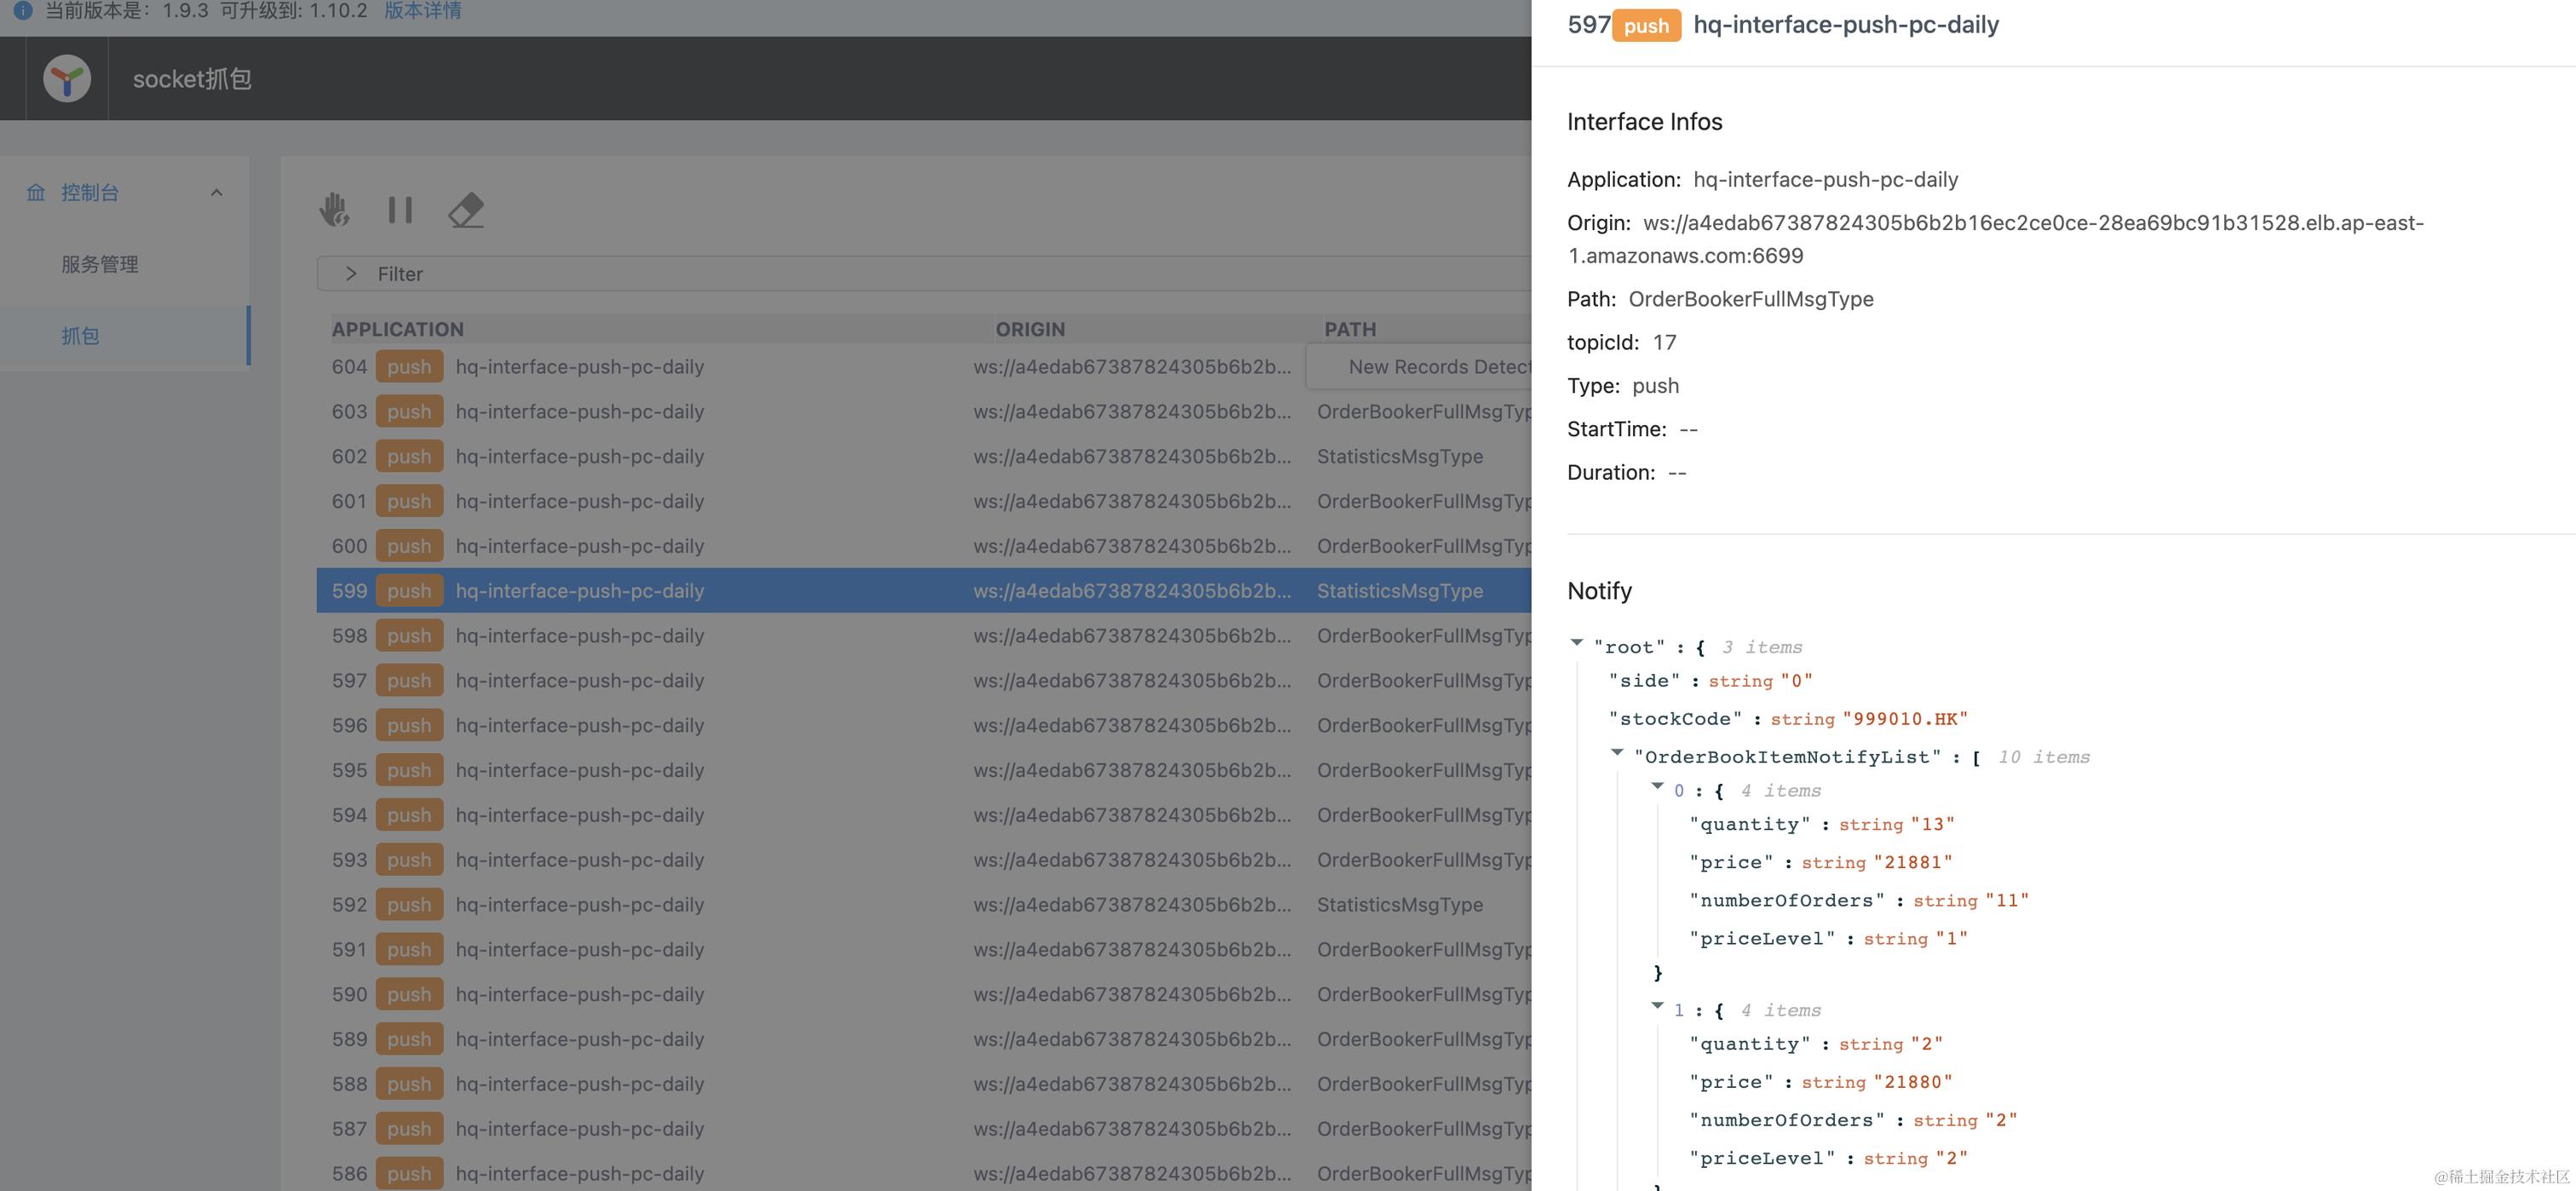Clear records using the eraser icon

point(466,210)
